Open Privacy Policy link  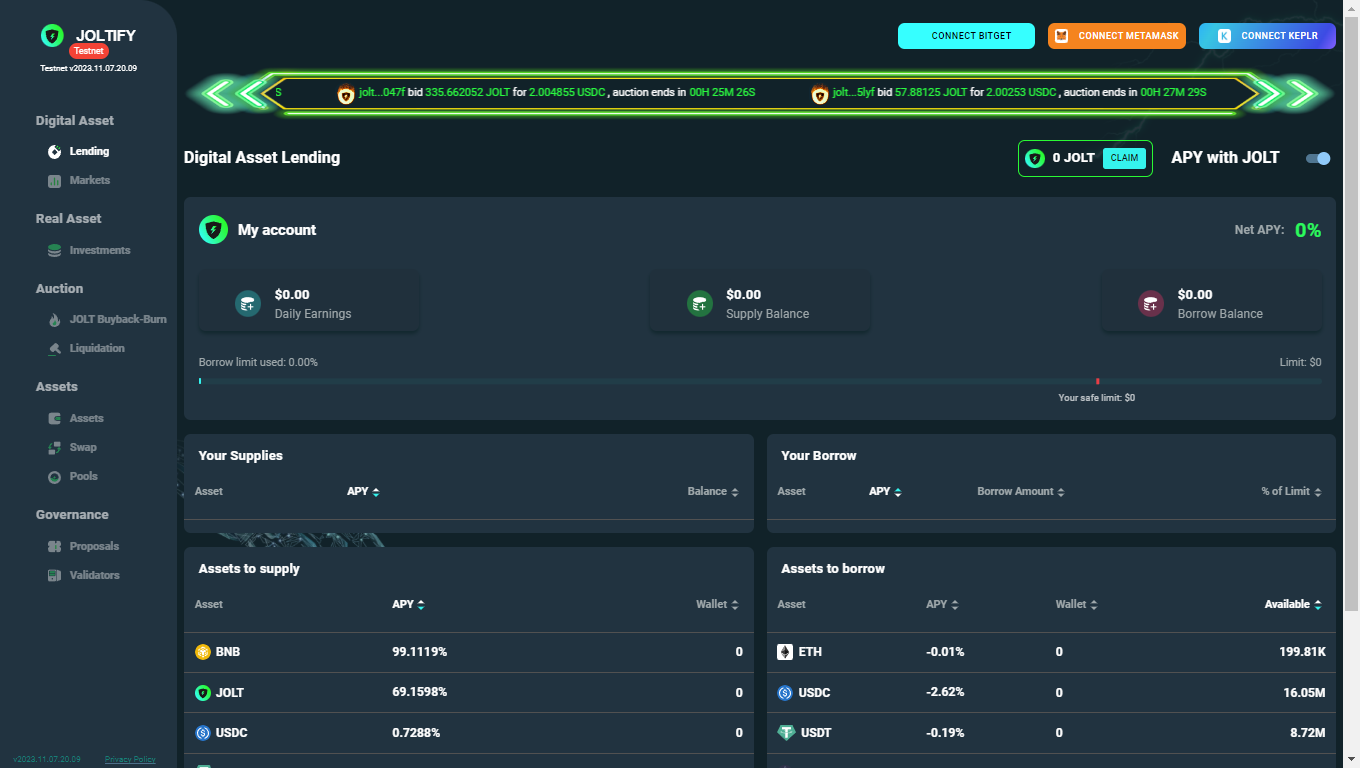point(130,760)
